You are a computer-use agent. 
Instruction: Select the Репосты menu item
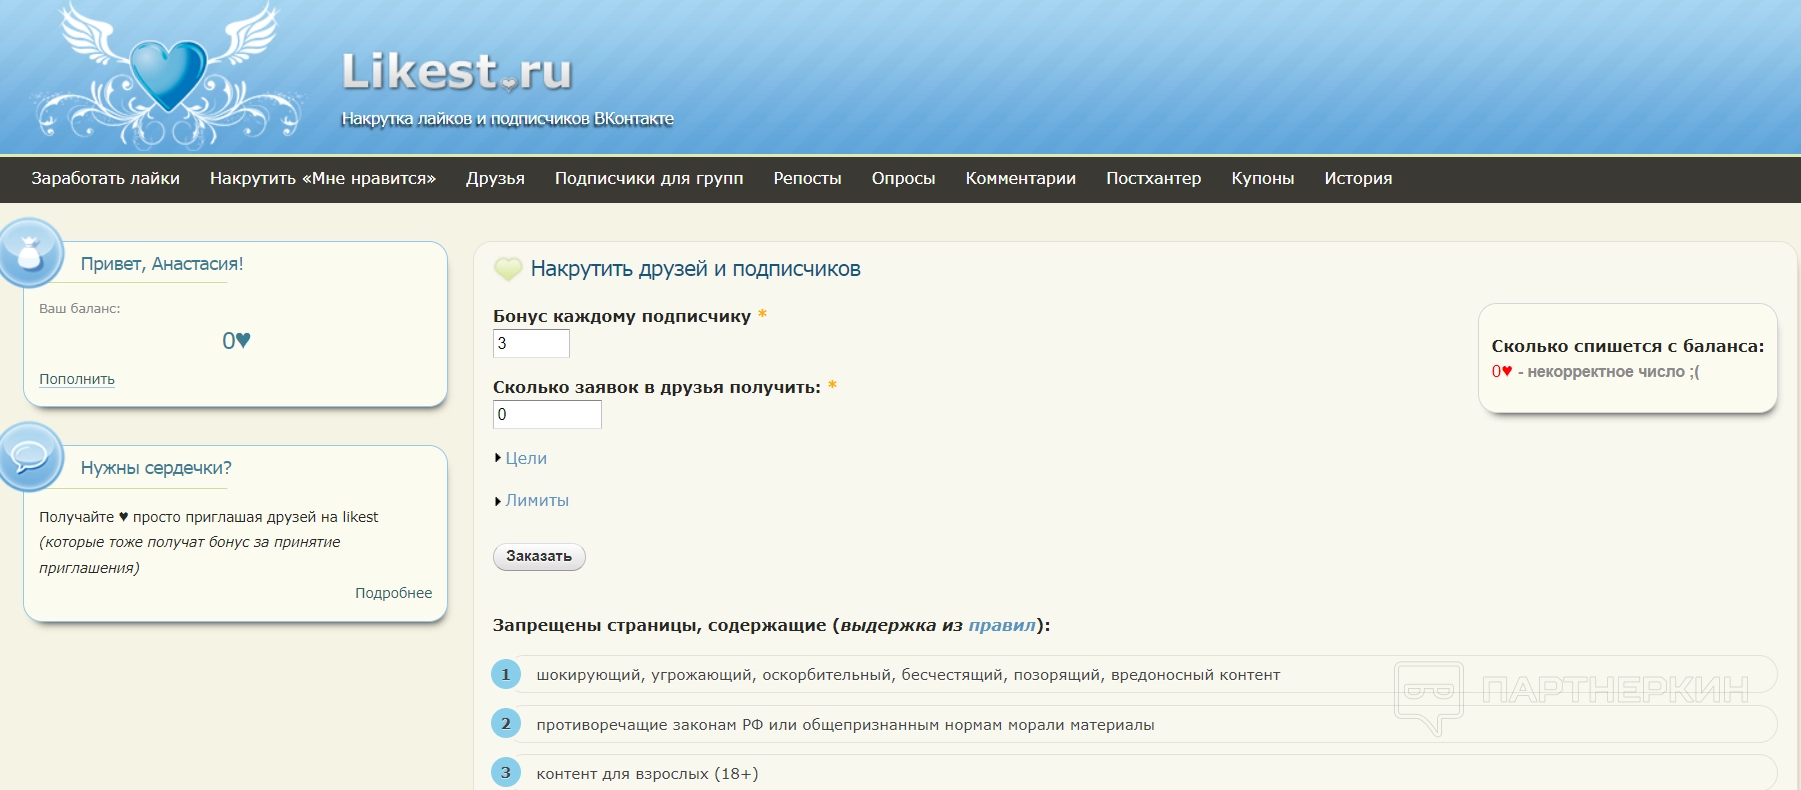click(x=807, y=178)
